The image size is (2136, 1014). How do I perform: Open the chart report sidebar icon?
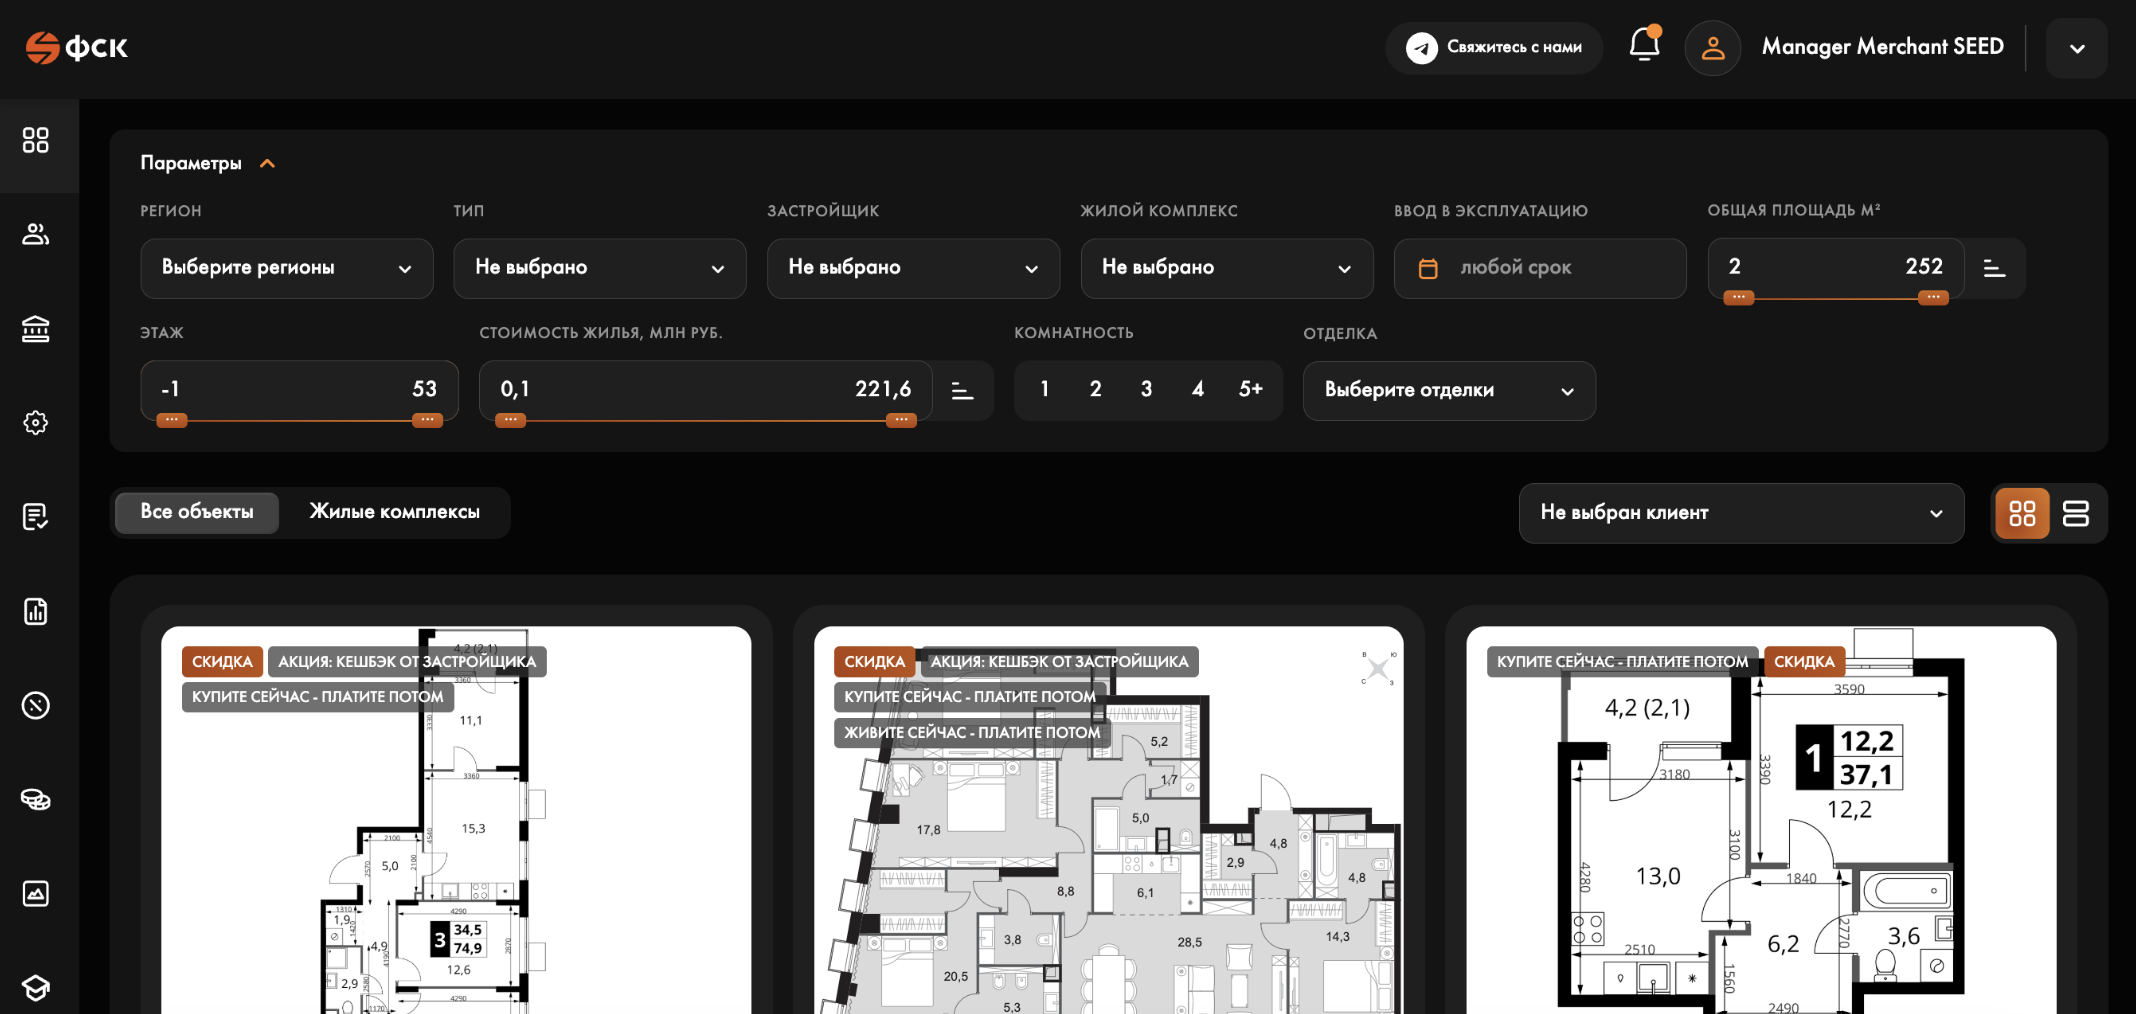pos(36,611)
